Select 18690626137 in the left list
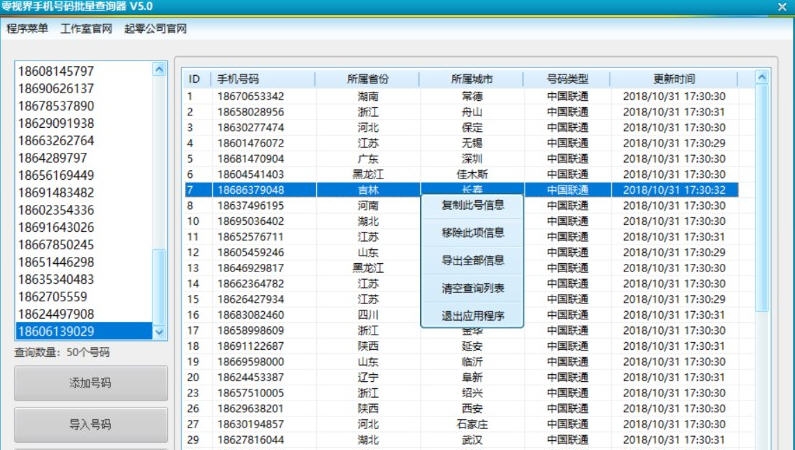This screenshot has height=450, width=795. (84, 89)
